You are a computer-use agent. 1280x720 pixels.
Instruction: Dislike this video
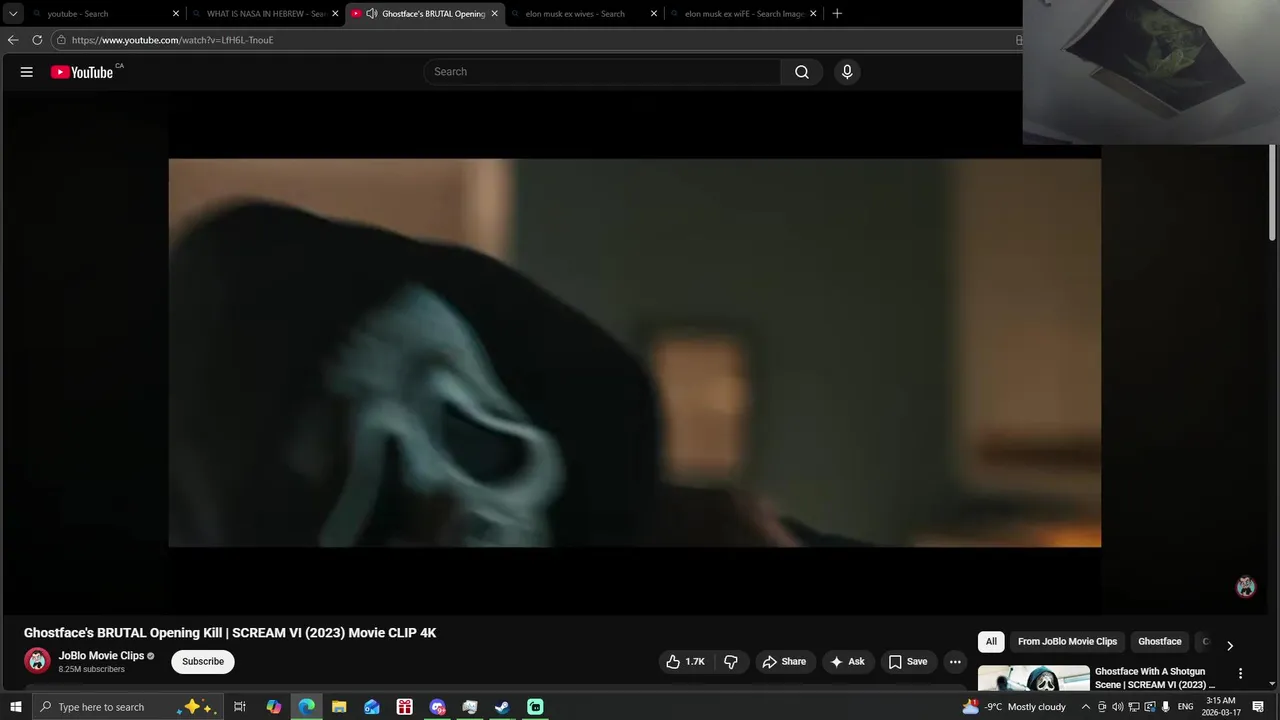tap(731, 662)
